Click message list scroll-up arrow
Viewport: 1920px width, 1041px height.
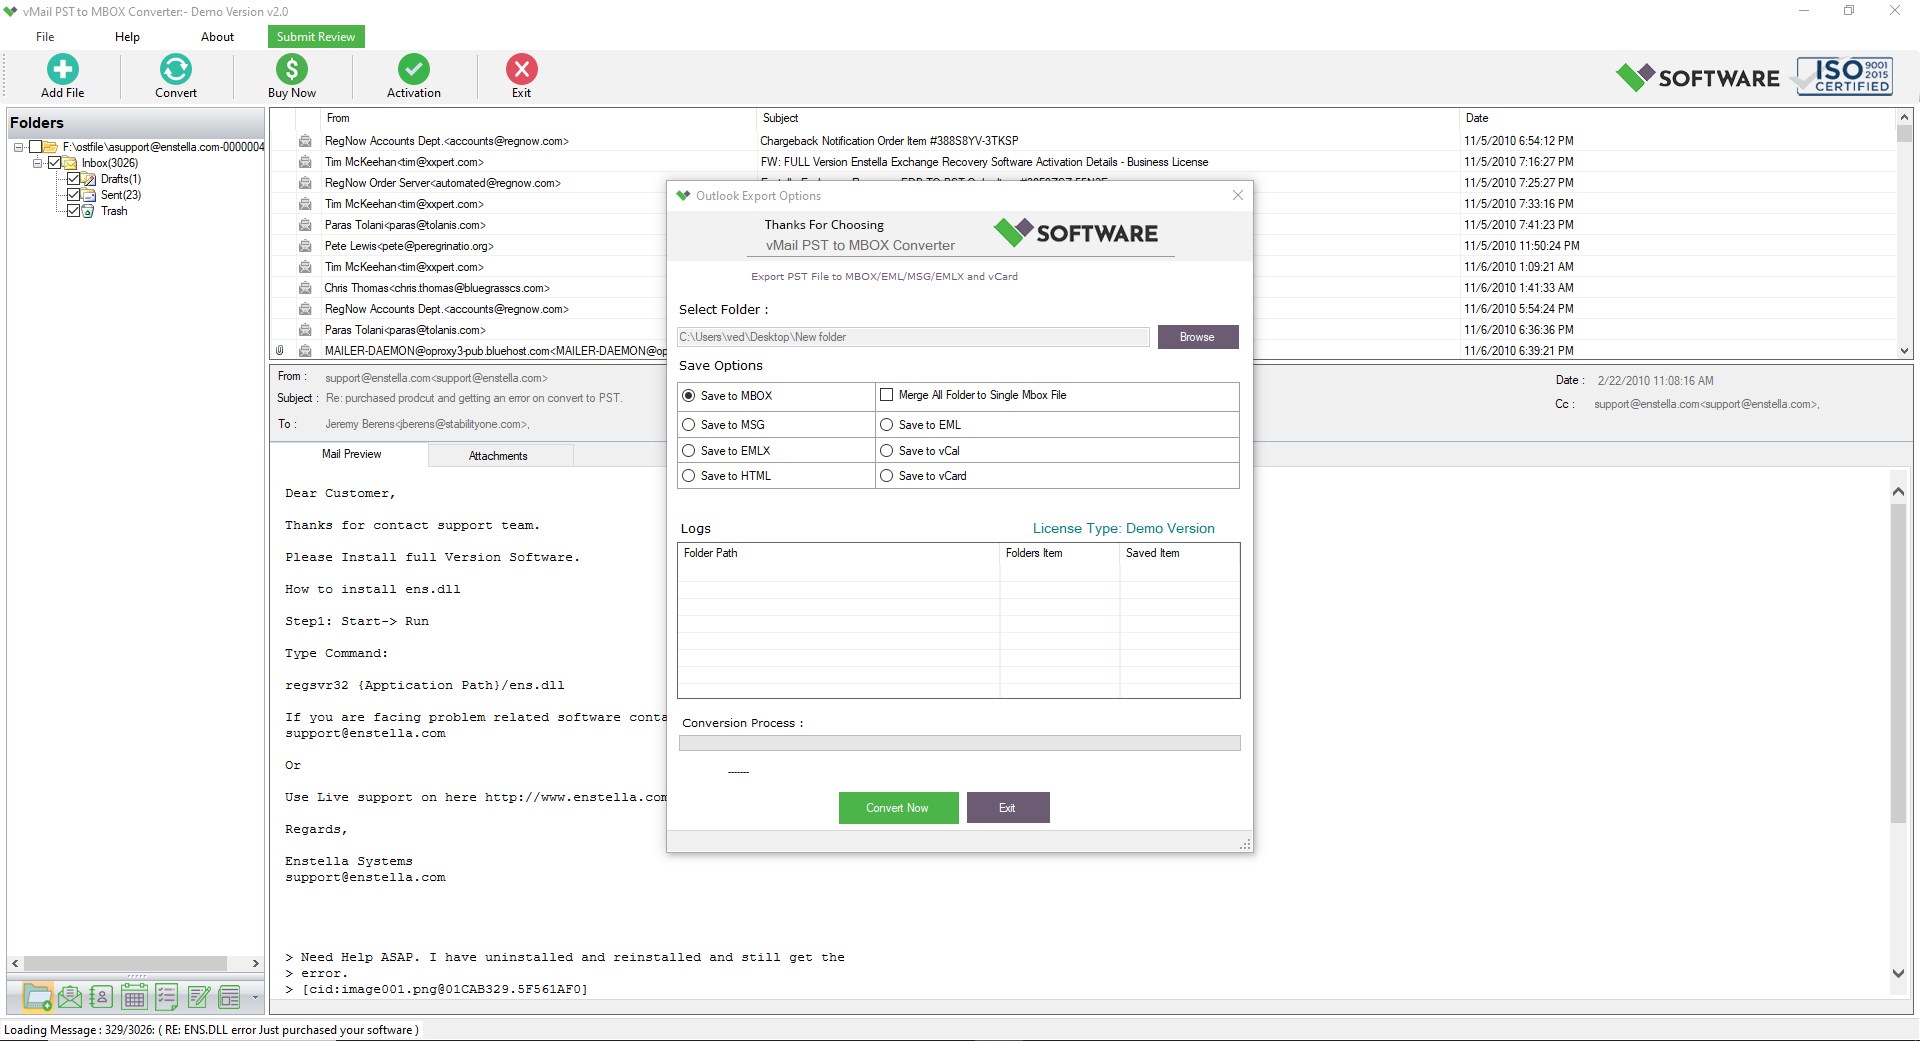pos(1904,118)
